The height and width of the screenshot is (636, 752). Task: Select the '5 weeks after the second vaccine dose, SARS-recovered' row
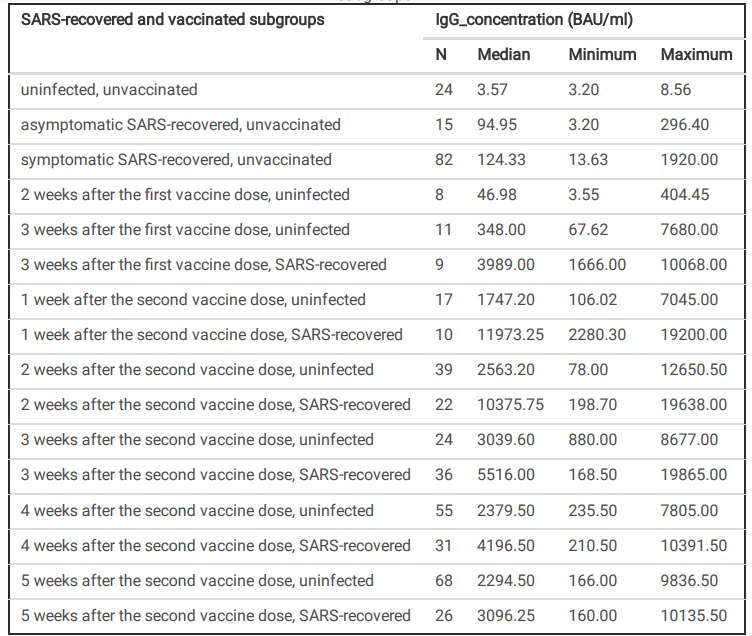[215, 615]
